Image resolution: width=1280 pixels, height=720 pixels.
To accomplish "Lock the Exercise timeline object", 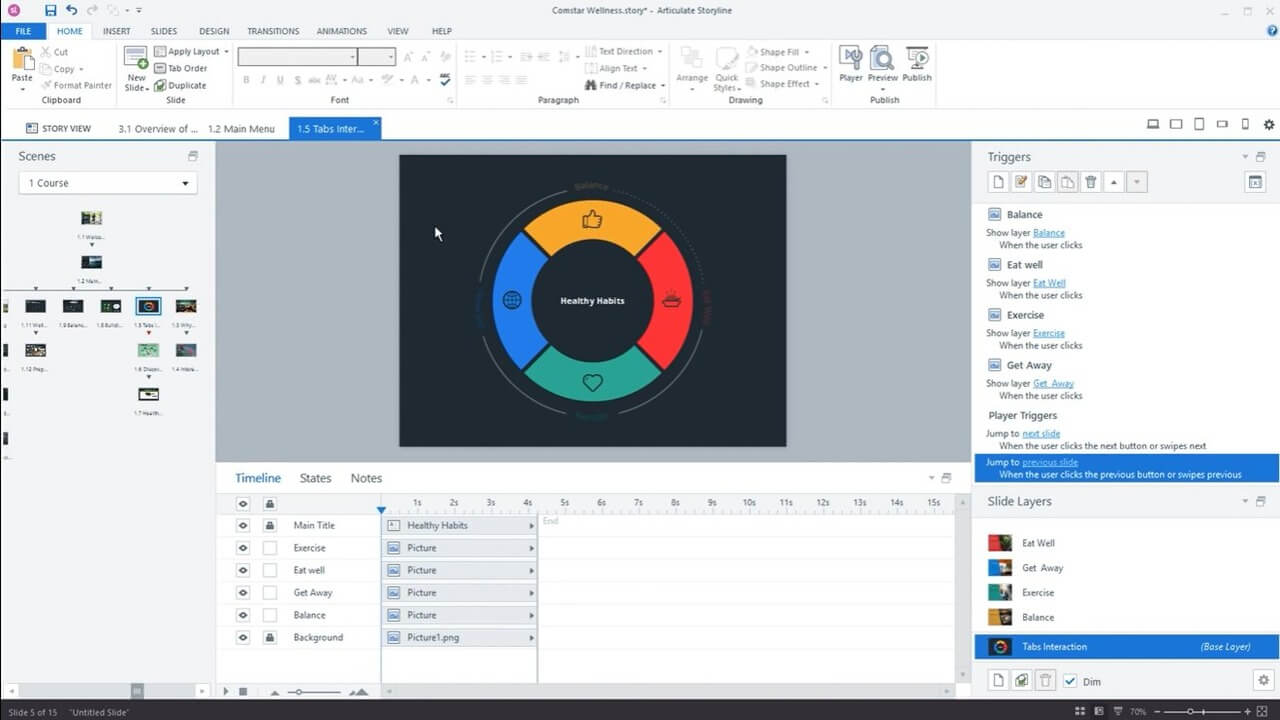I will pyautogui.click(x=269, y=548).
